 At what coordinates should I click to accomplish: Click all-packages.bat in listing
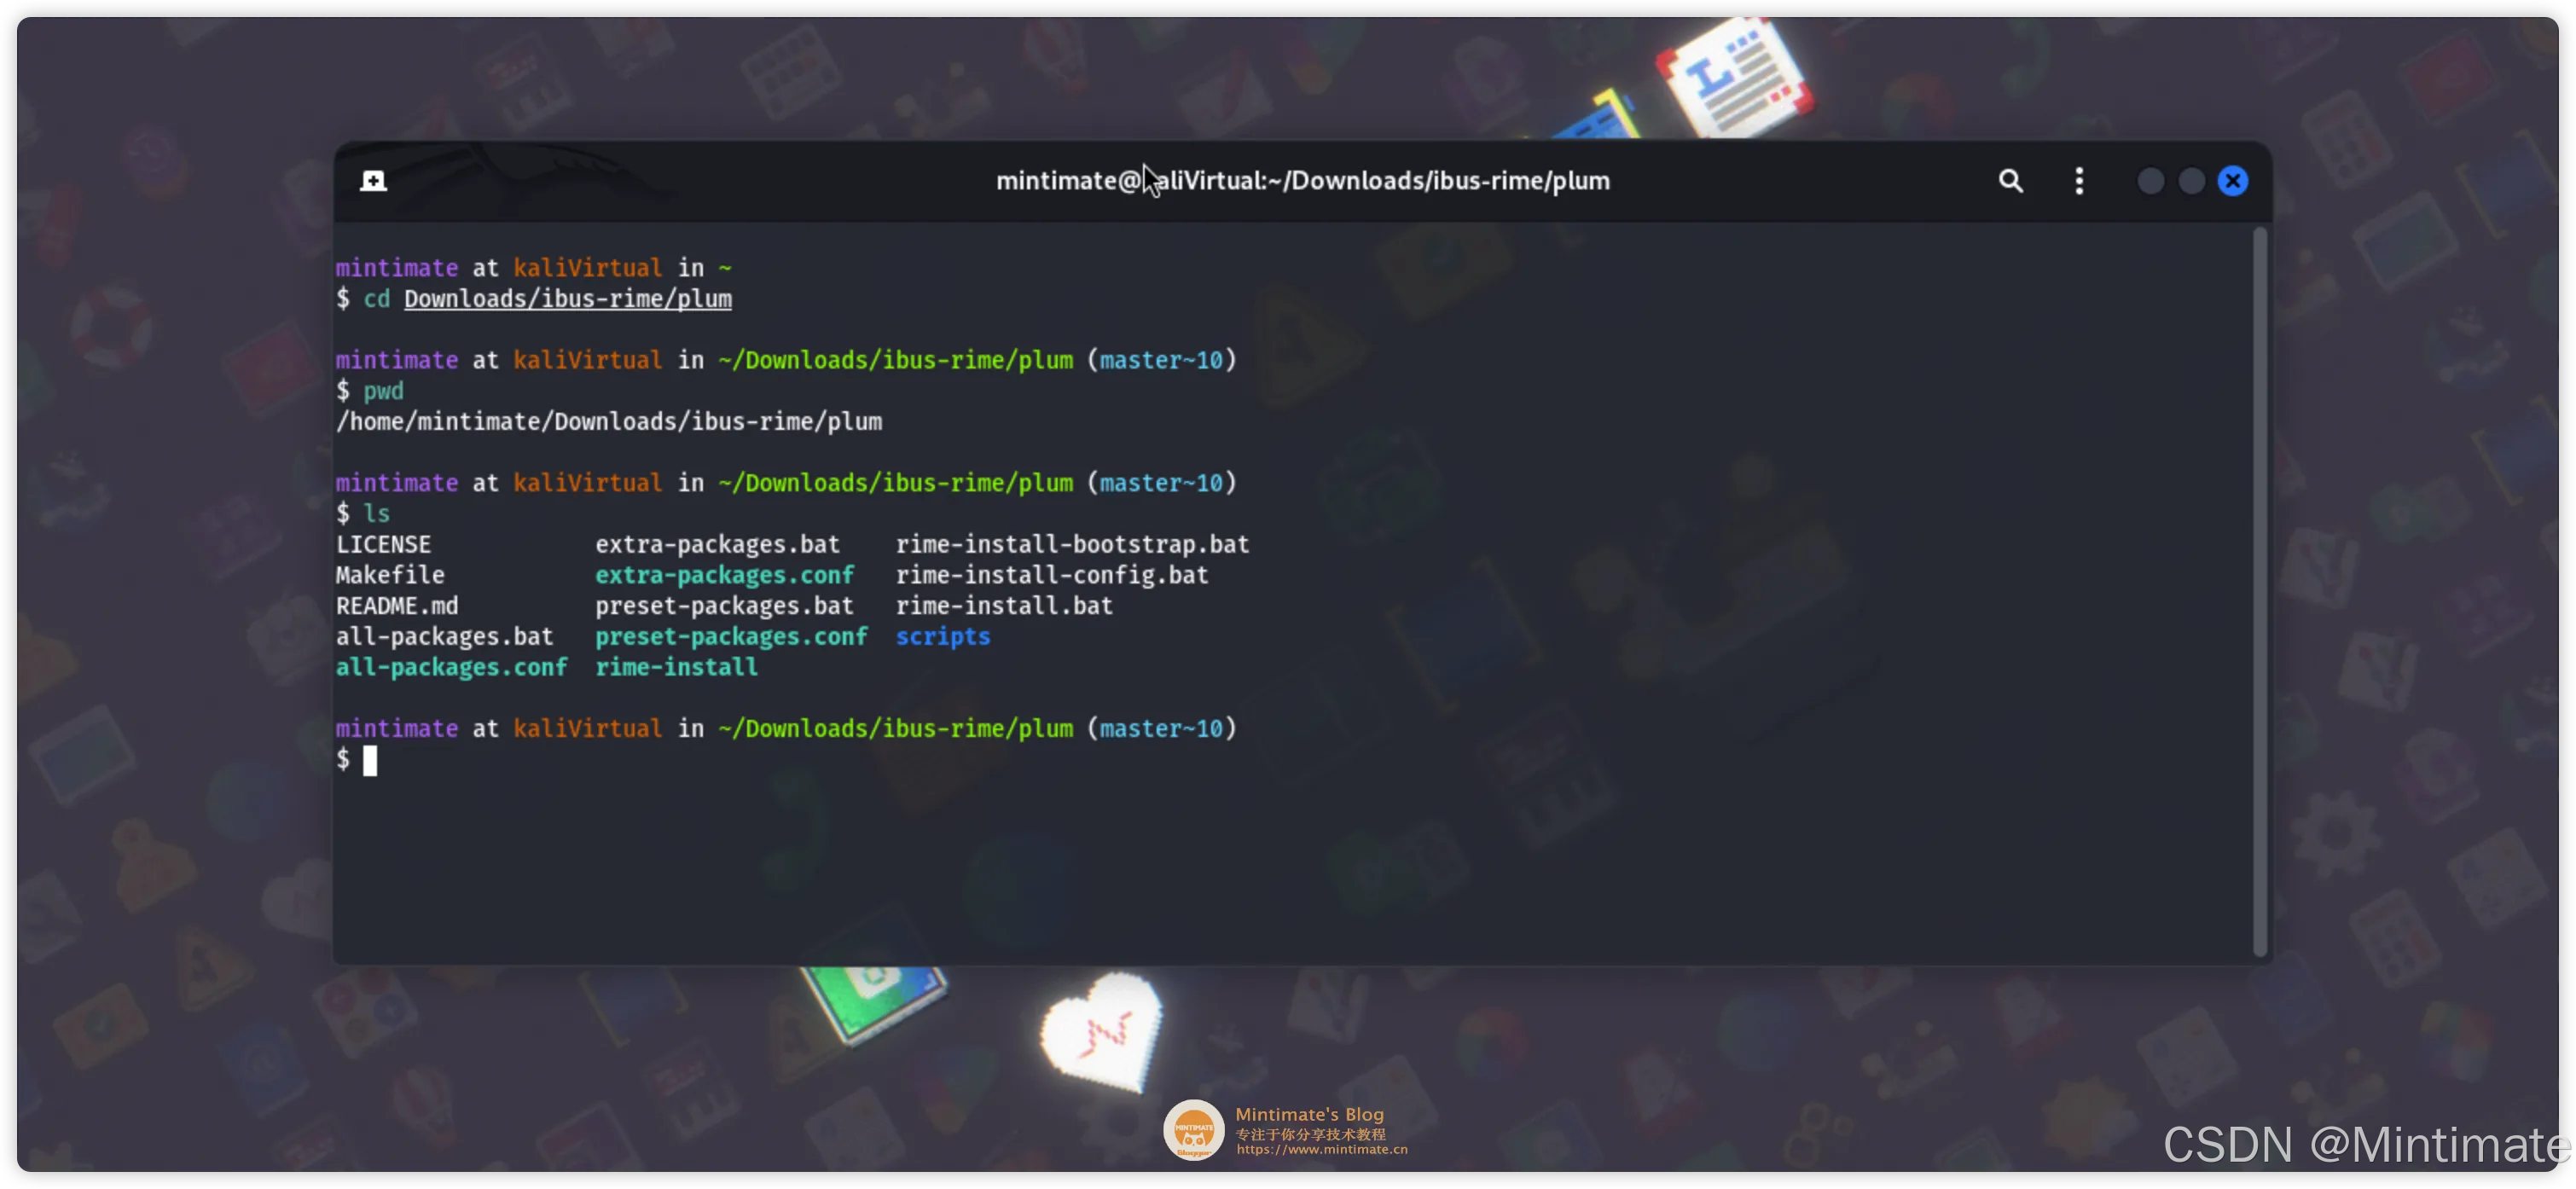point(444,637)
